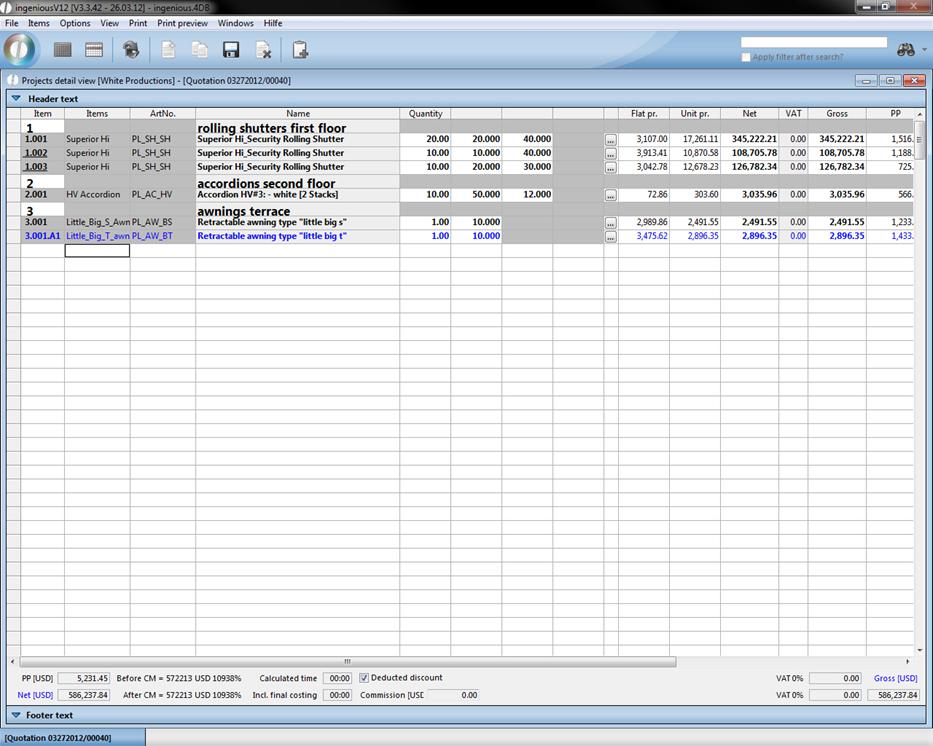Image resolution: width=933 pixels, height=746 pixels.
Task: Expand the Footer text section
Action: tap(16, 715)
